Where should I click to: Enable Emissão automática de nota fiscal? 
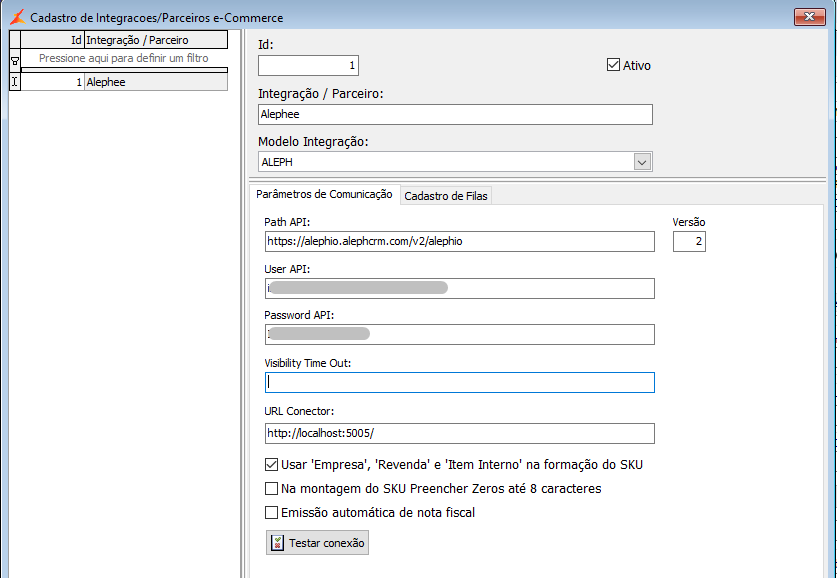click(x=271, y=513)
